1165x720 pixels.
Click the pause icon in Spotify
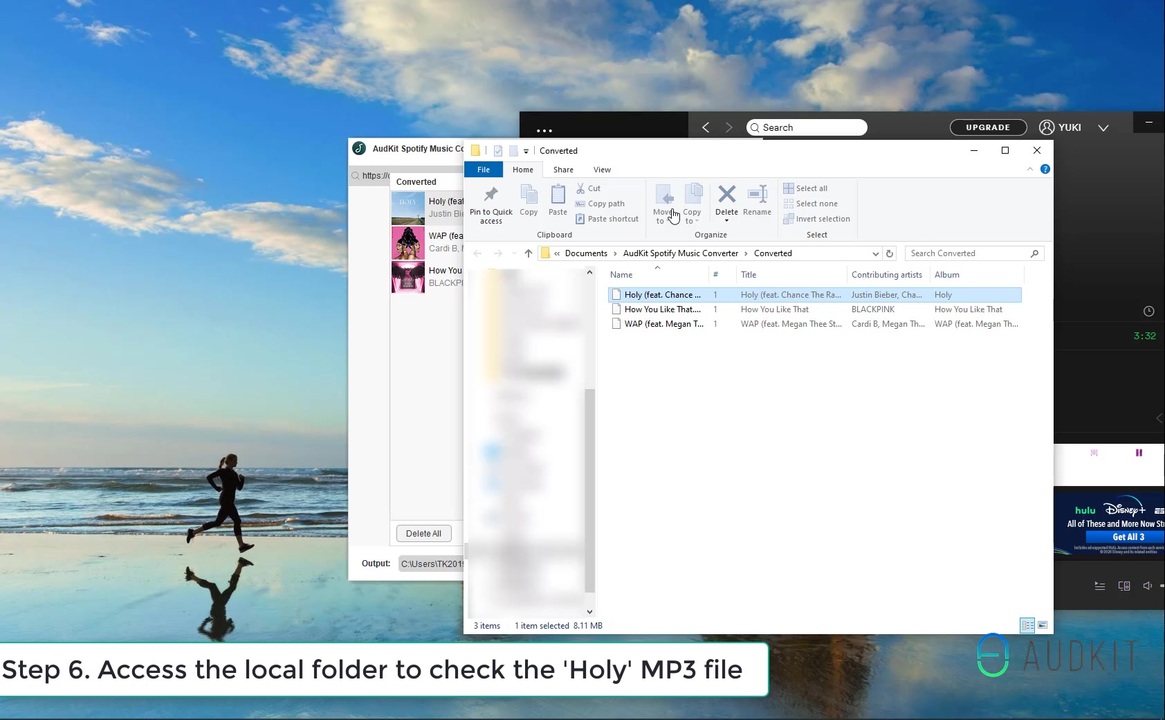point(1138,453)
